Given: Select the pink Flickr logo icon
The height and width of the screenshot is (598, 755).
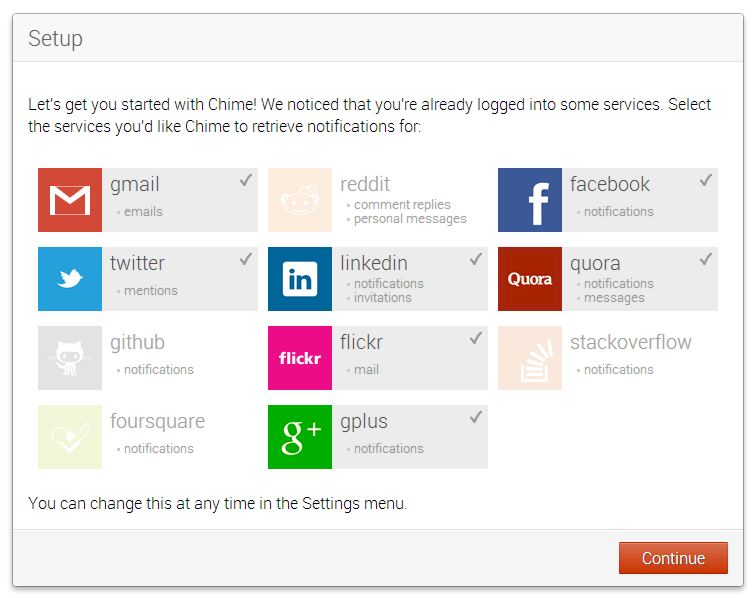Looking at the screenshot, I should (300, 358).
